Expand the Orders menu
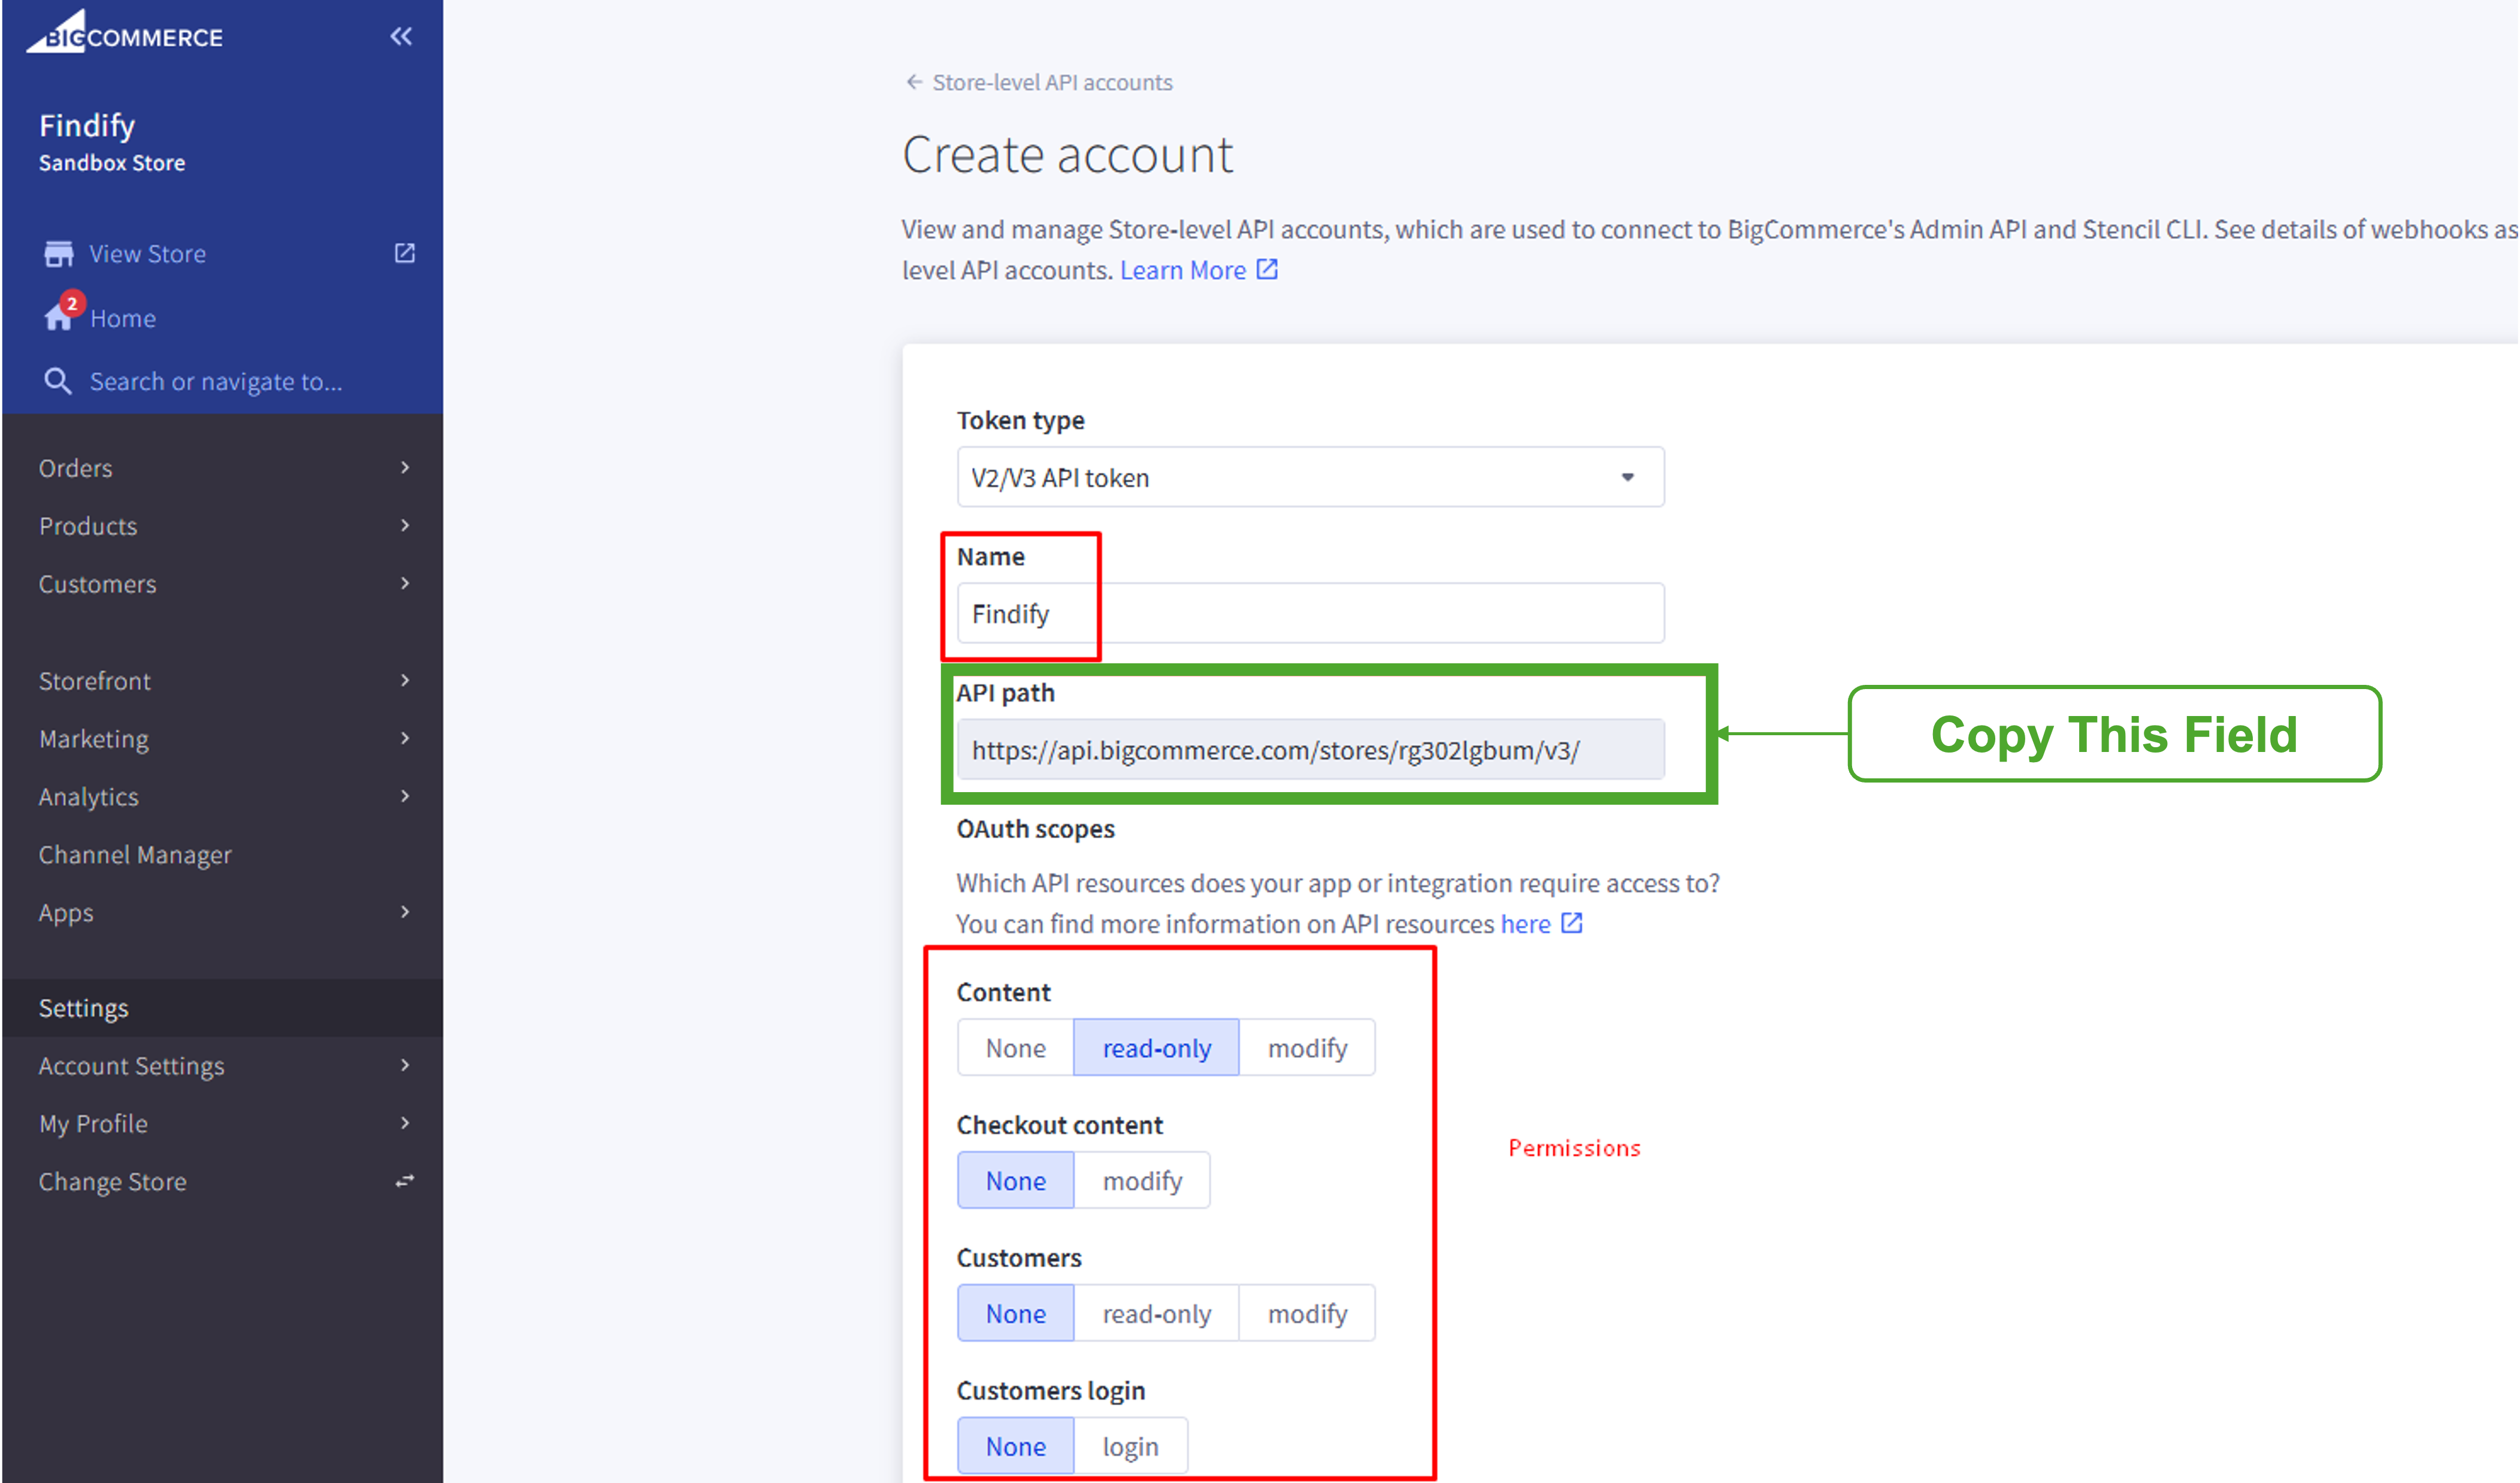Viewport: 2520px width, 1483px height. point(222,468)
